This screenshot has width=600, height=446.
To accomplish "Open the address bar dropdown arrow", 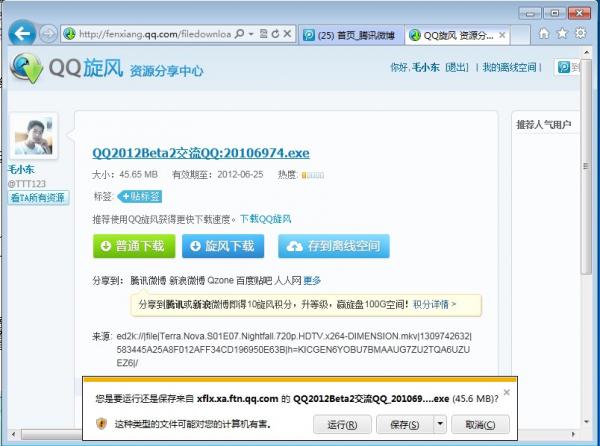I will point(251,34).
